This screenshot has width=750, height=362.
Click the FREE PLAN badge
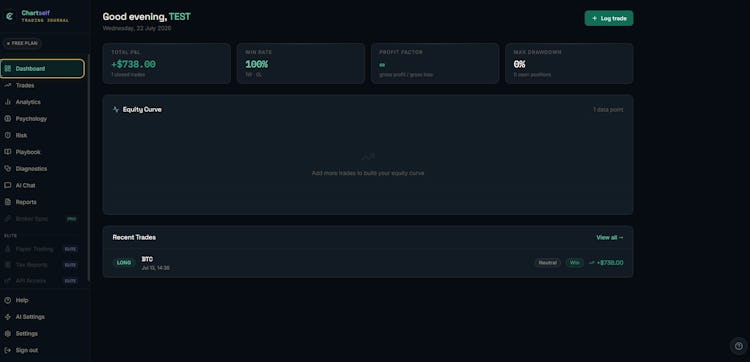pos(22,43)
